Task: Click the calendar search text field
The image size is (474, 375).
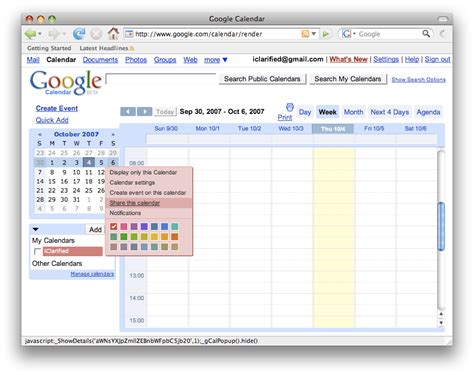Action: [161, 79]
